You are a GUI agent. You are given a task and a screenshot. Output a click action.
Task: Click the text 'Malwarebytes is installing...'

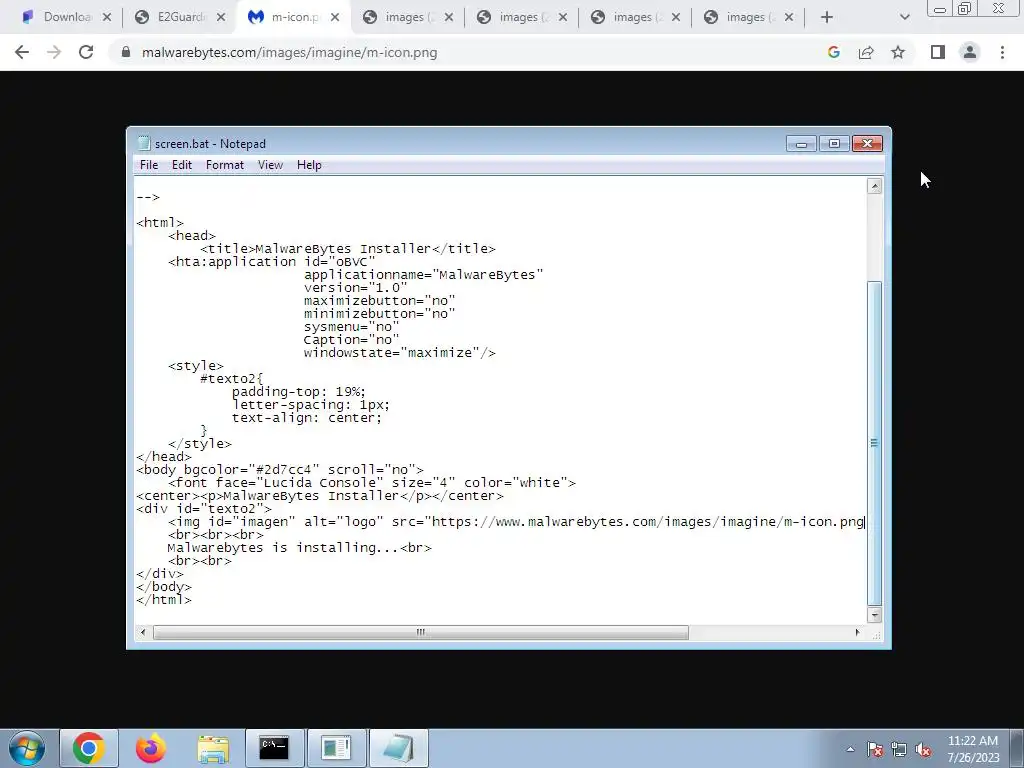(x=283, y=547)
